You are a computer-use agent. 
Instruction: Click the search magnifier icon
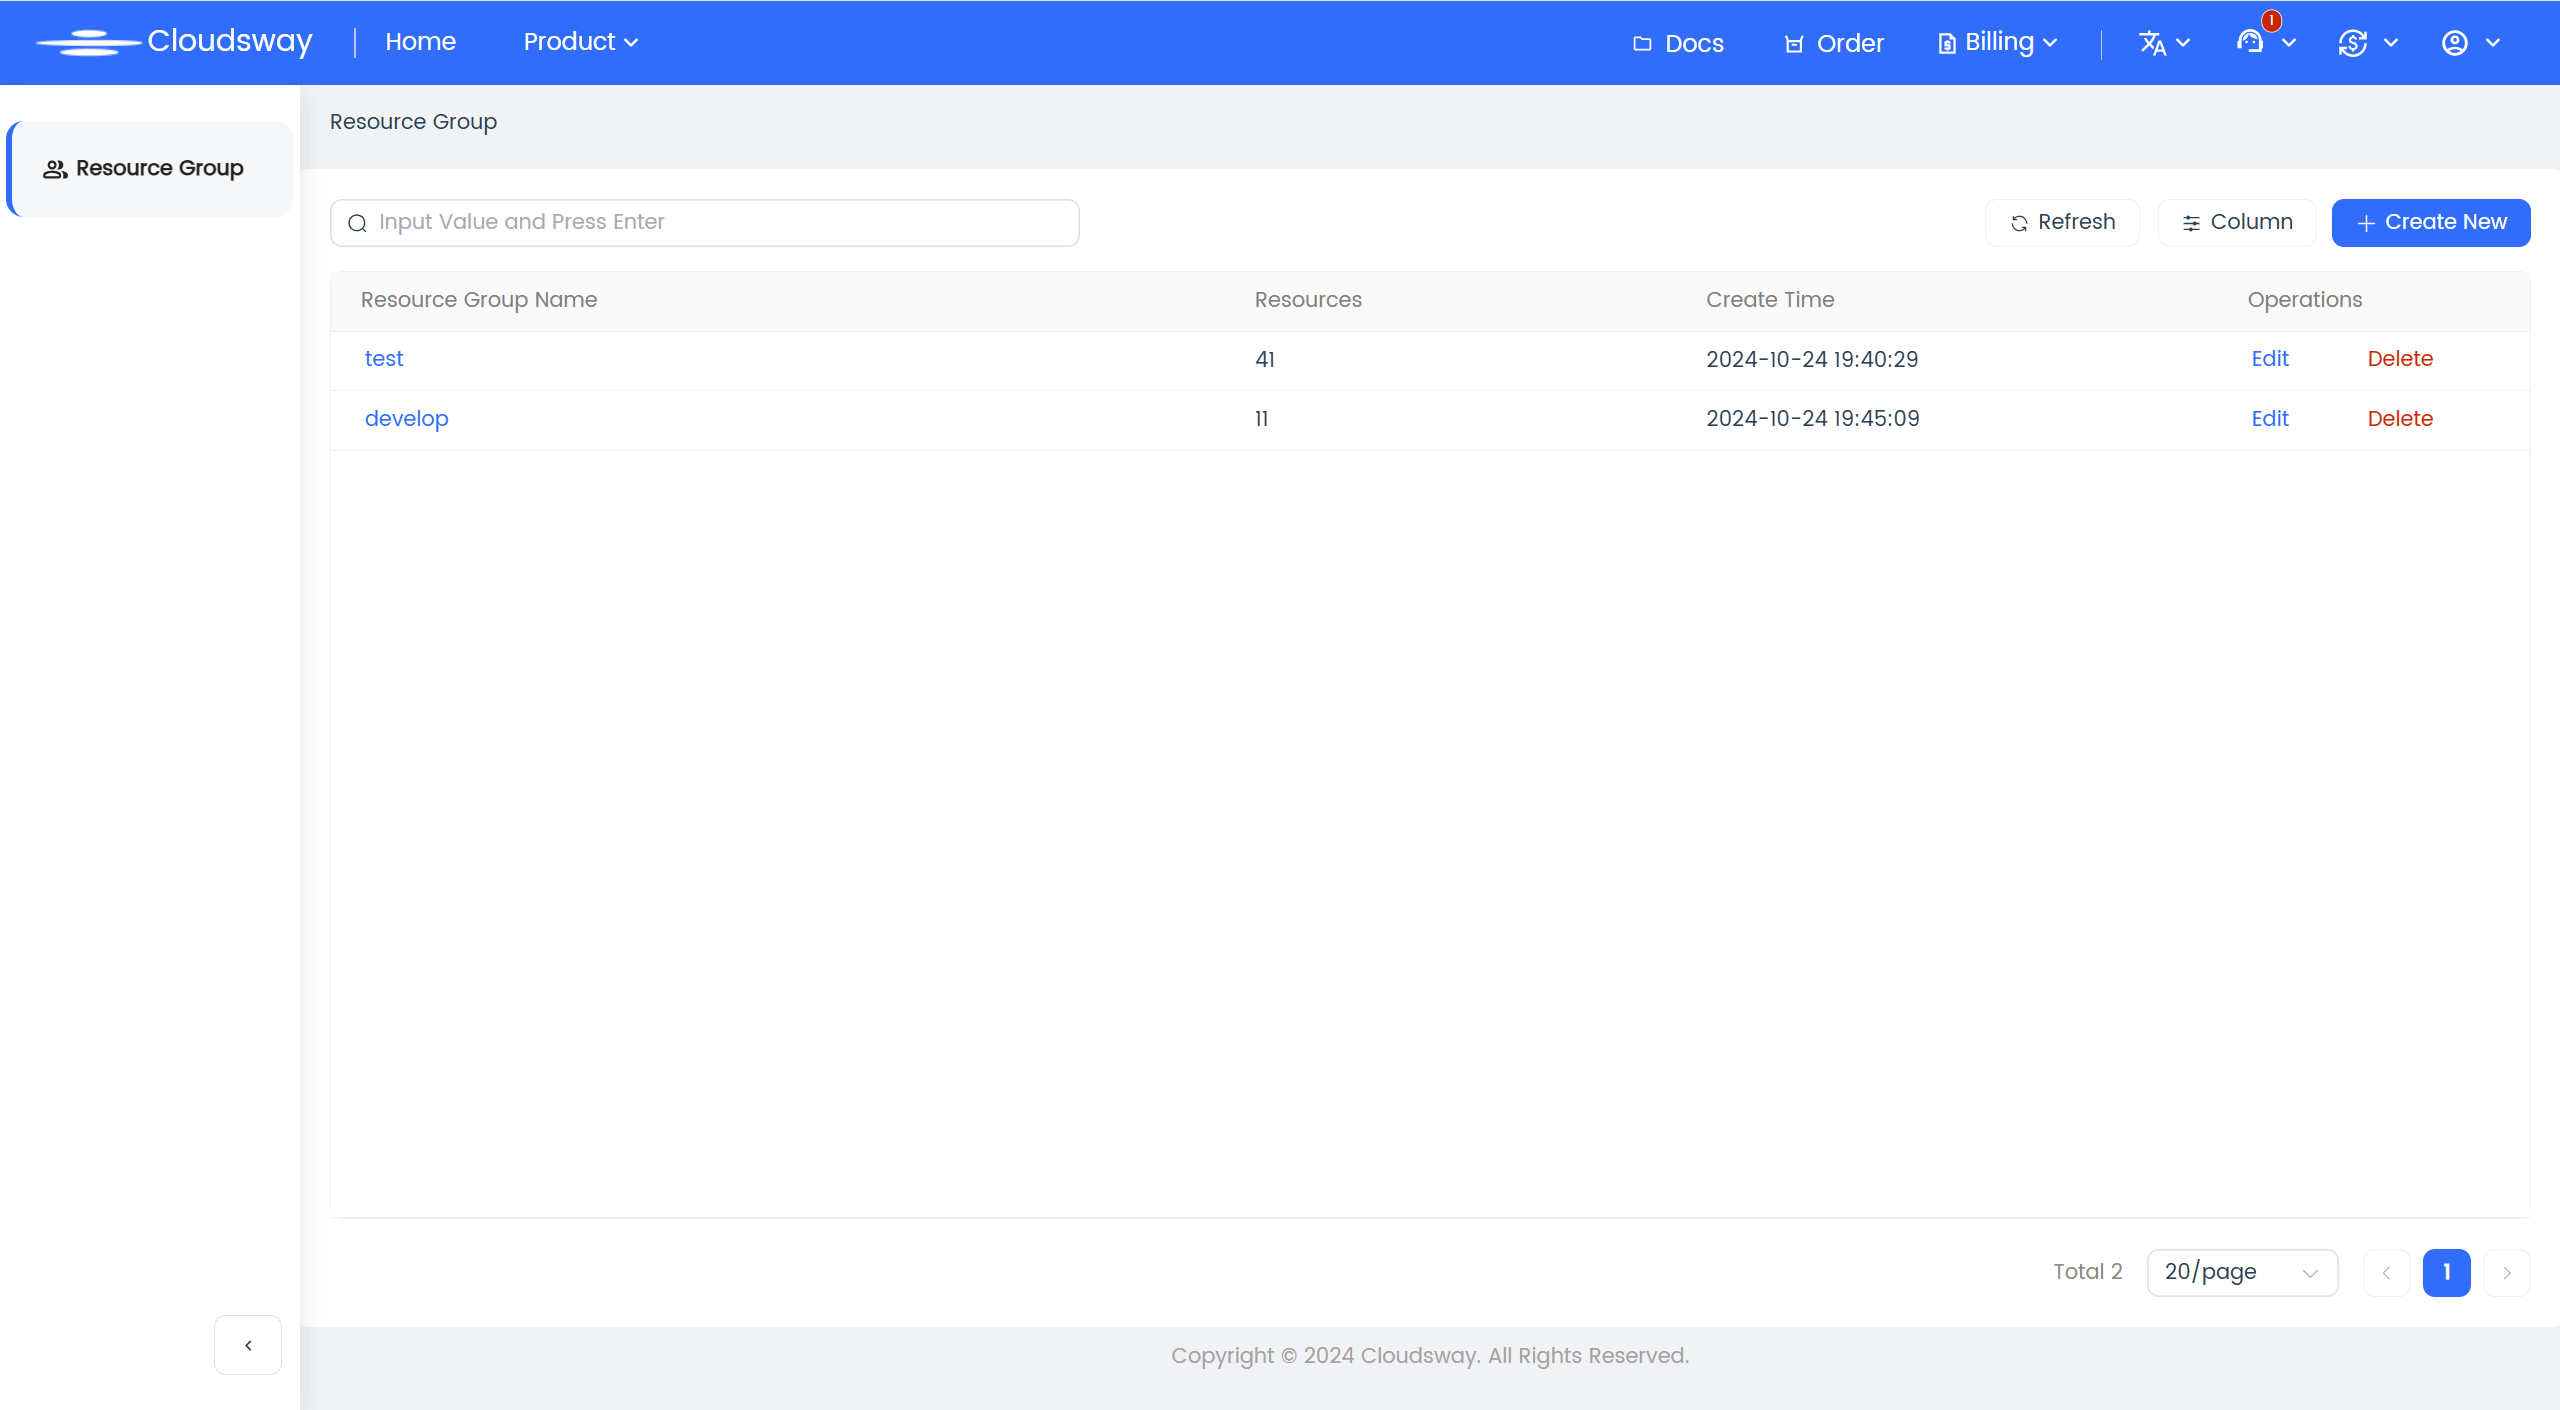click(357, 223)
